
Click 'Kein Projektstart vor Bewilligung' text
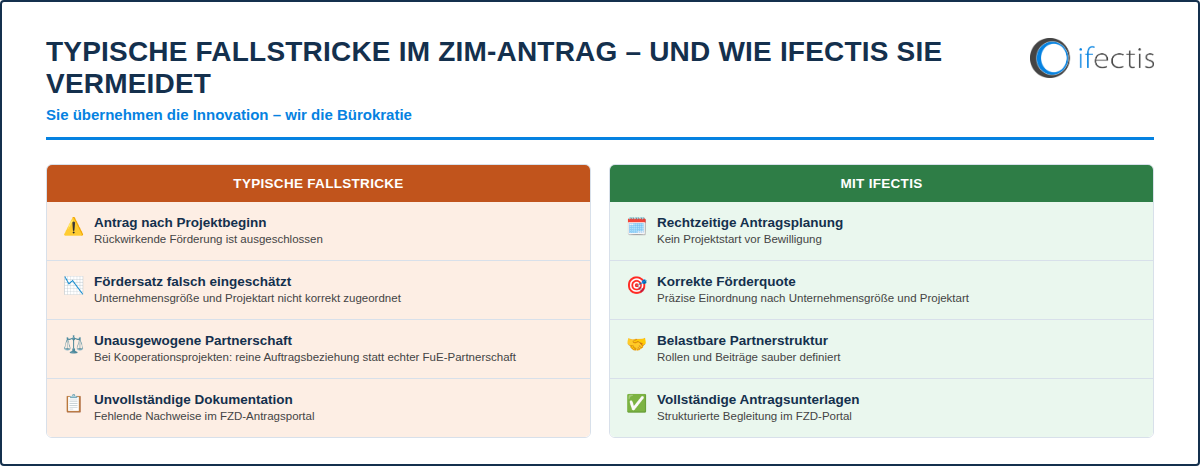[739, 239]
